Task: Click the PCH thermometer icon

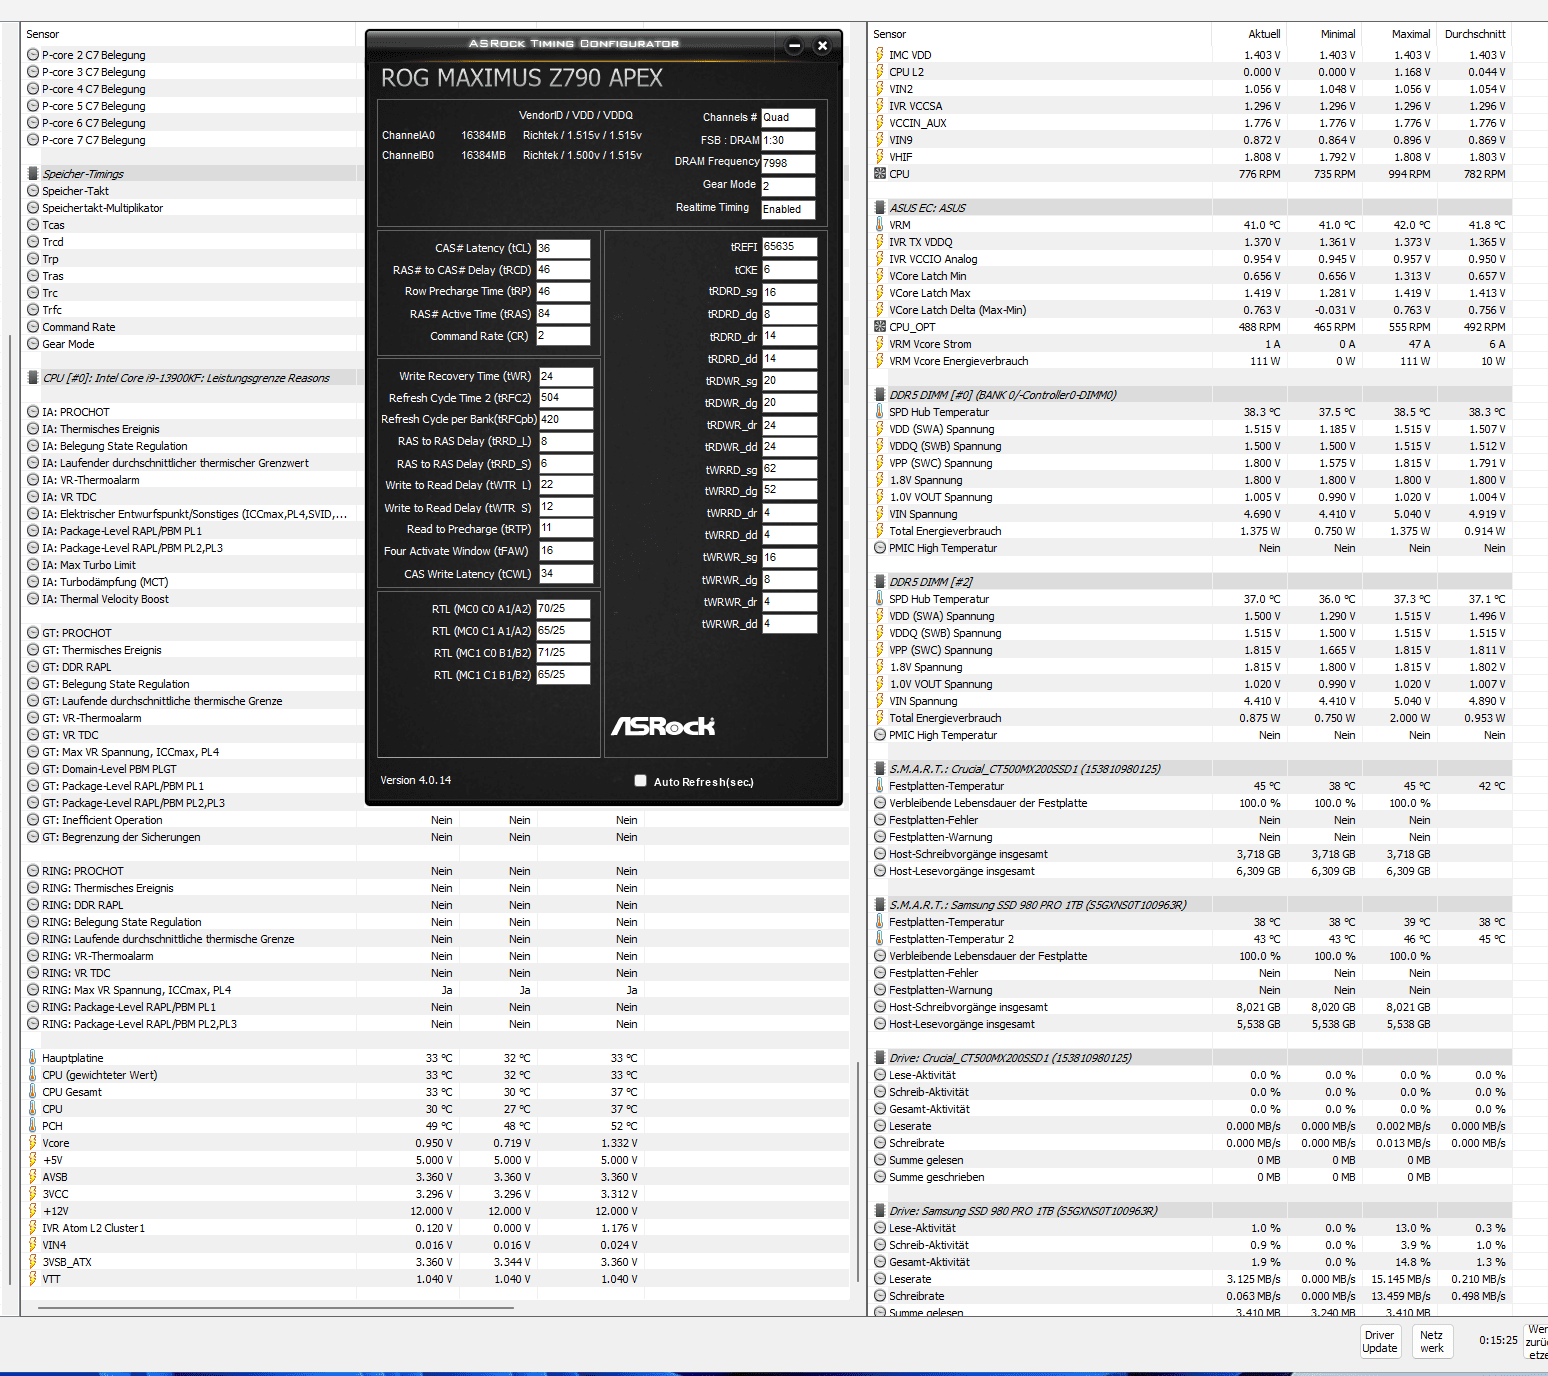Action: pos(33,1126)
